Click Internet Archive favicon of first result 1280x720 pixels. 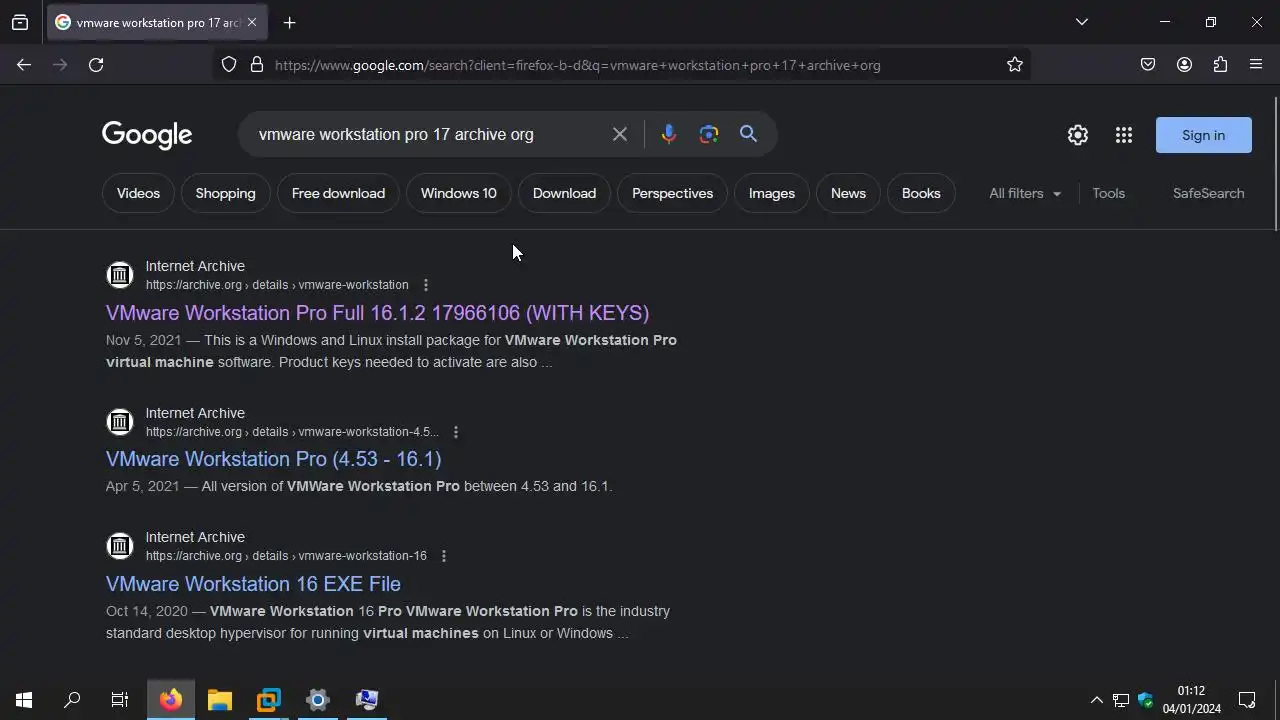[120, 275]
